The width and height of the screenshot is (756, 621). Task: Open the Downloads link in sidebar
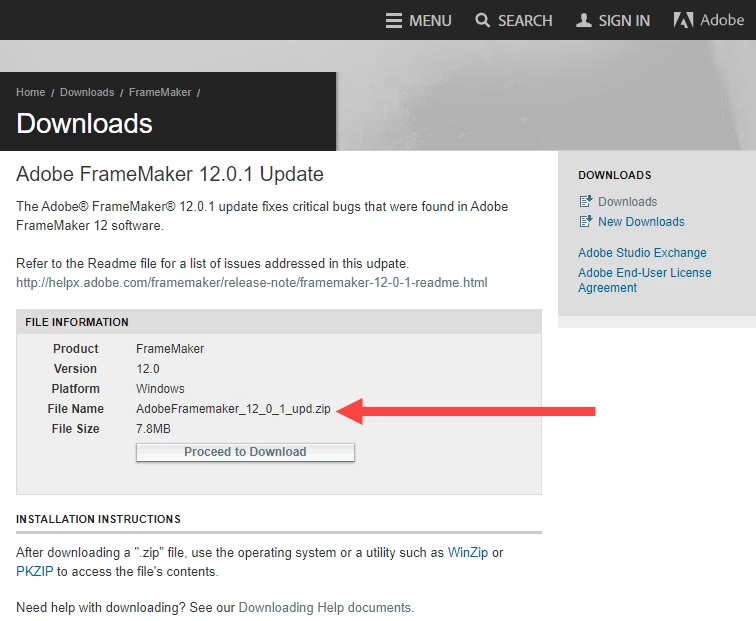[x=627, y=202]
